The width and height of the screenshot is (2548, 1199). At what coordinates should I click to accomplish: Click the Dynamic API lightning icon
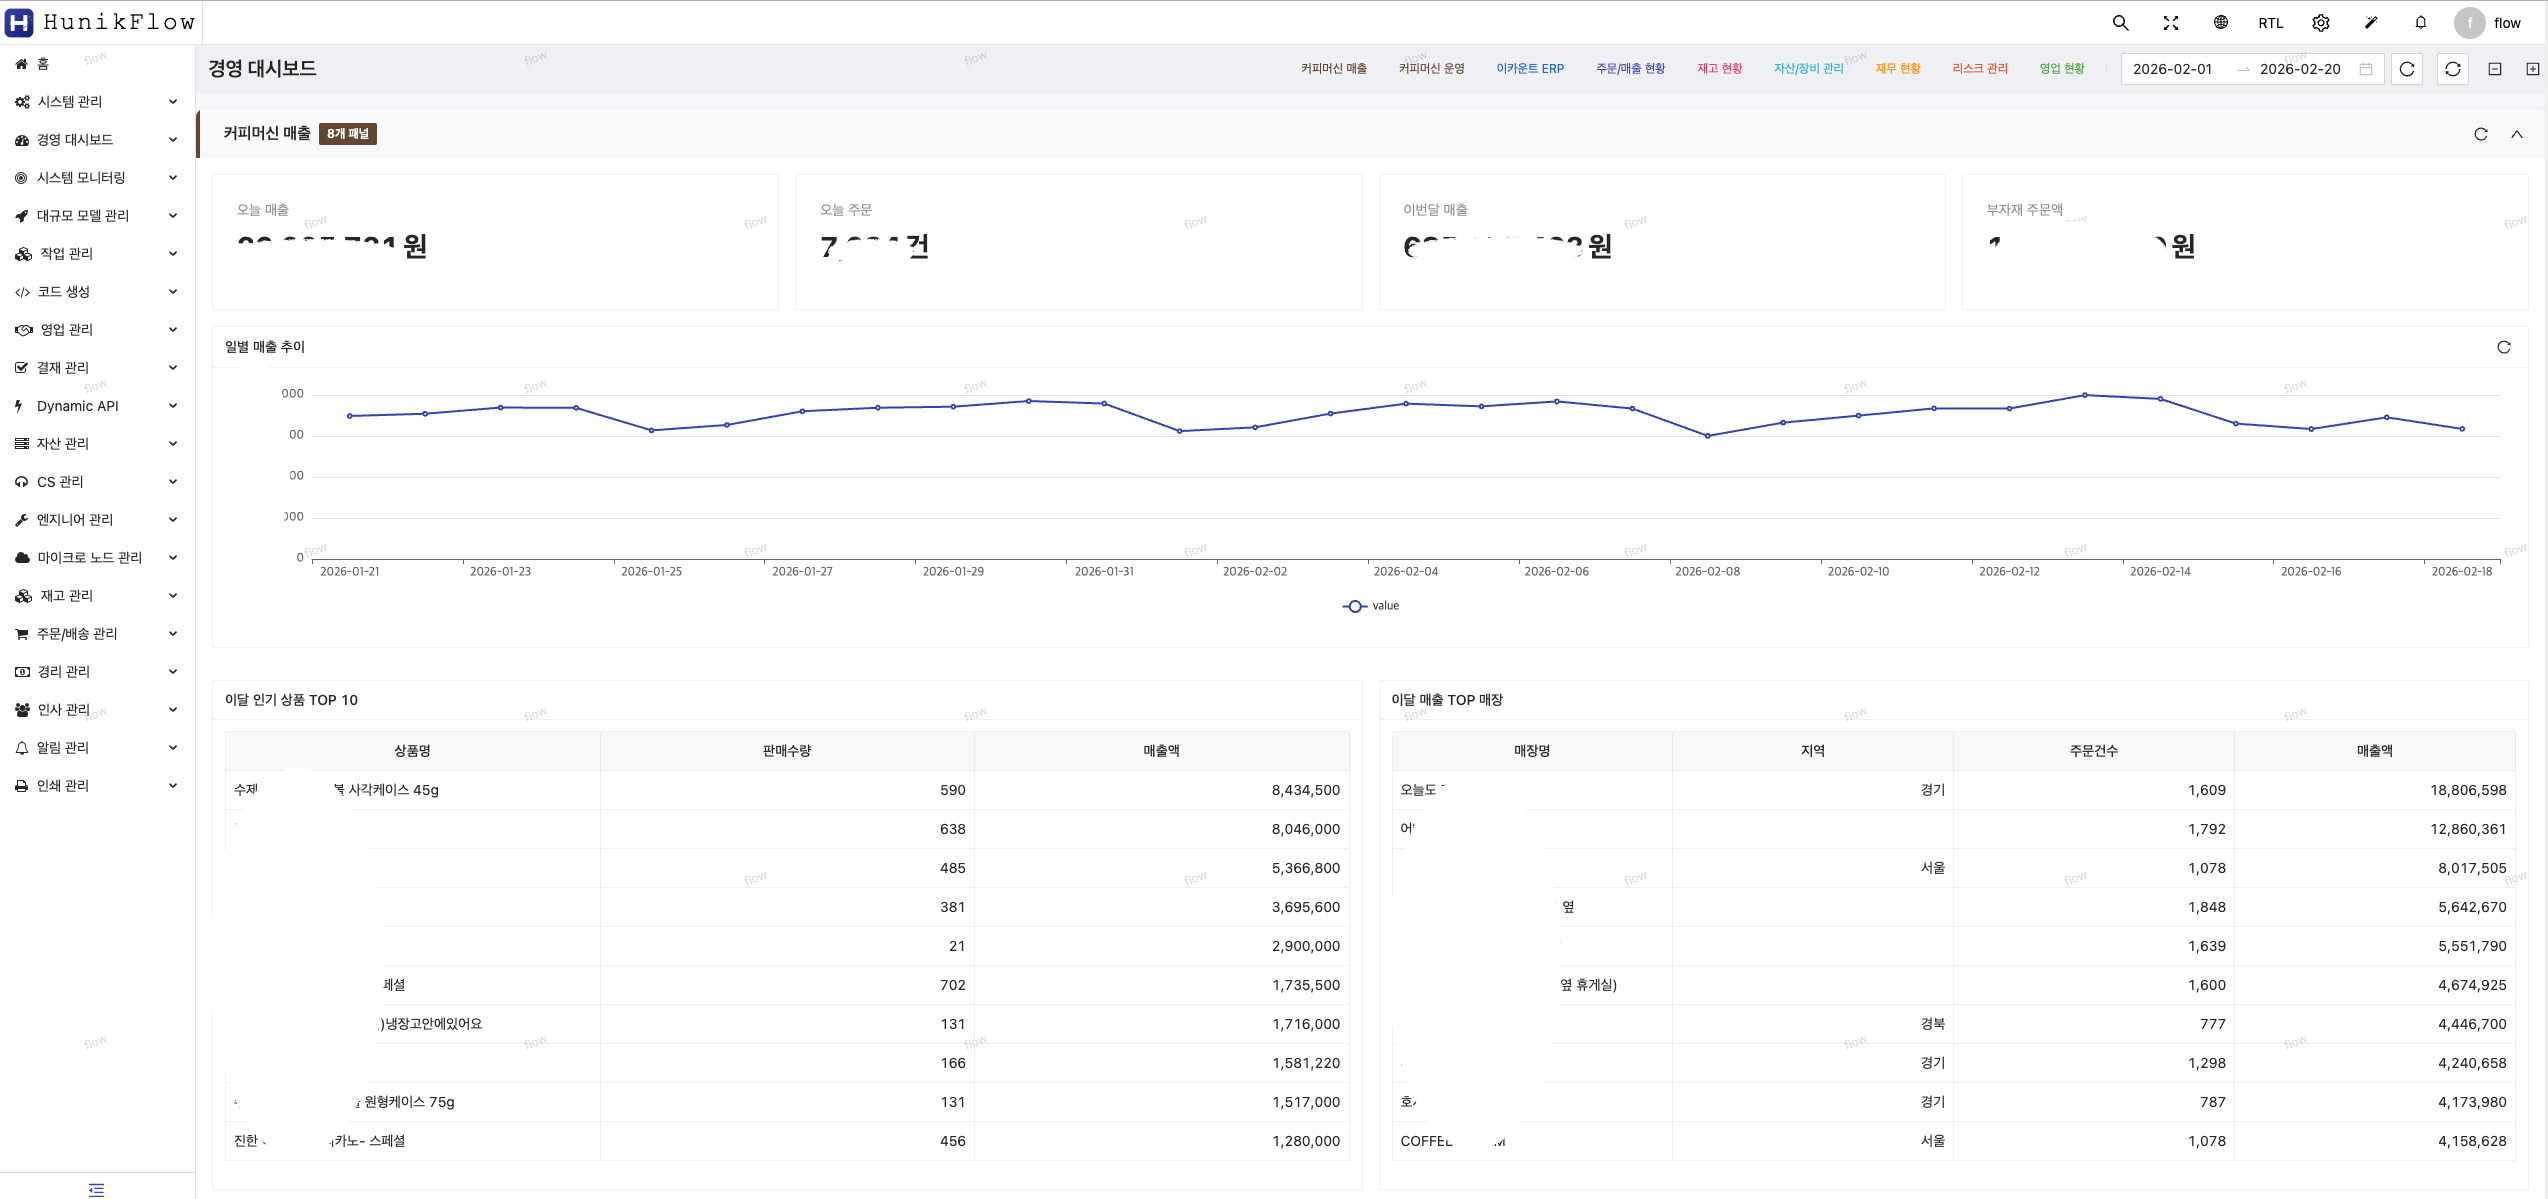pos(19,406)
